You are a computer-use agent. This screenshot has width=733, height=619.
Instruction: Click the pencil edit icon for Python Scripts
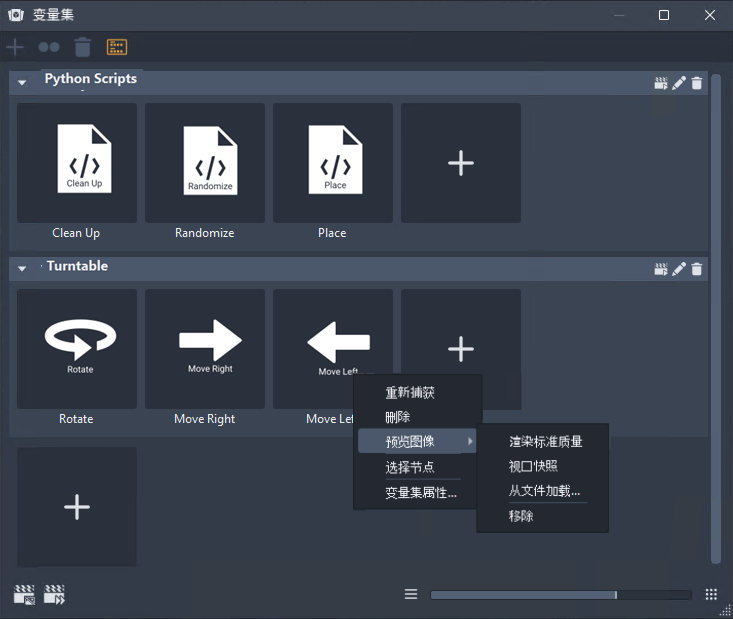point(679,83)
